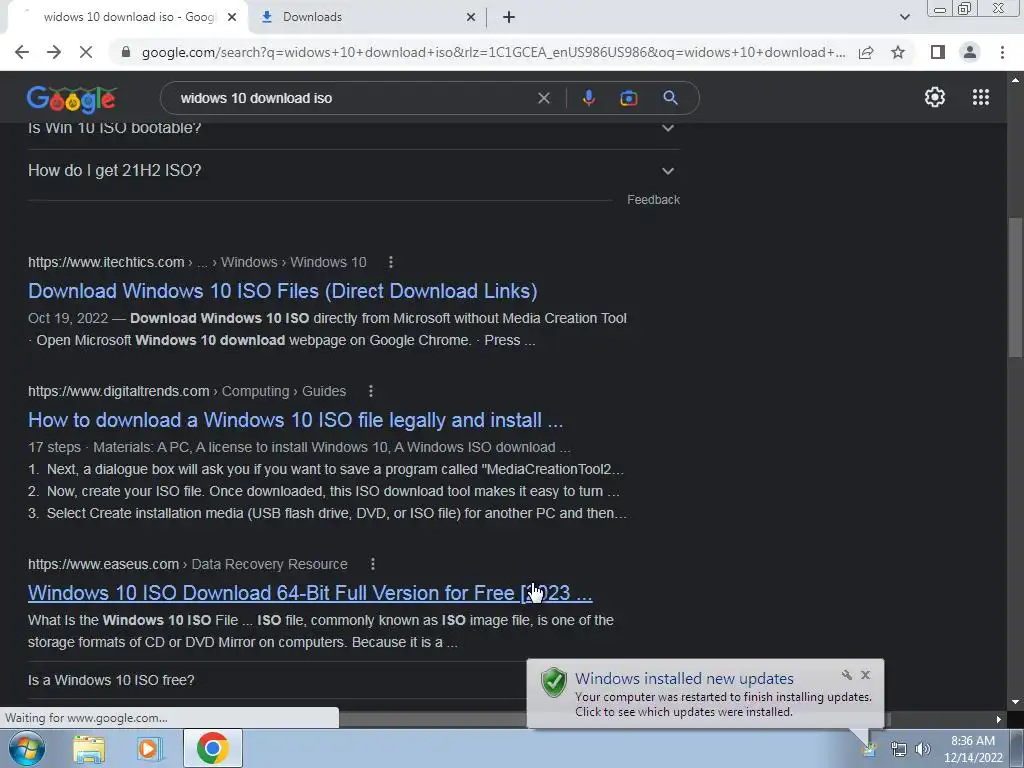The image size is (1024, 768).
Task: Click the Chrome taskbar button
Action: [213, 748]
